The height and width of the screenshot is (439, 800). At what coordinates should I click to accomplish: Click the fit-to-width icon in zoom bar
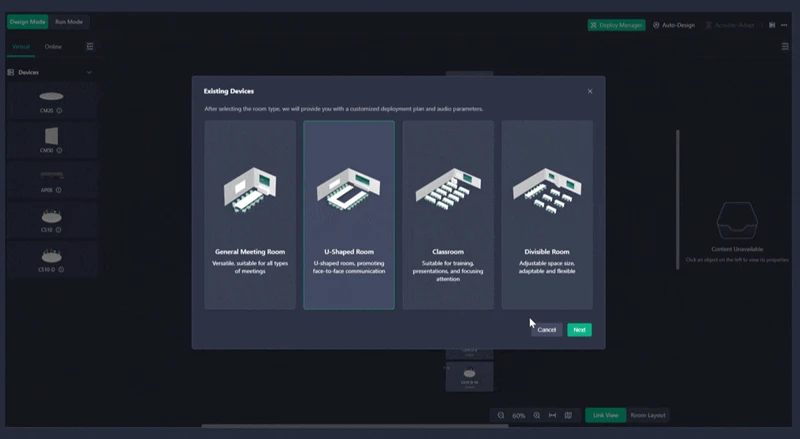coord(552,415)
